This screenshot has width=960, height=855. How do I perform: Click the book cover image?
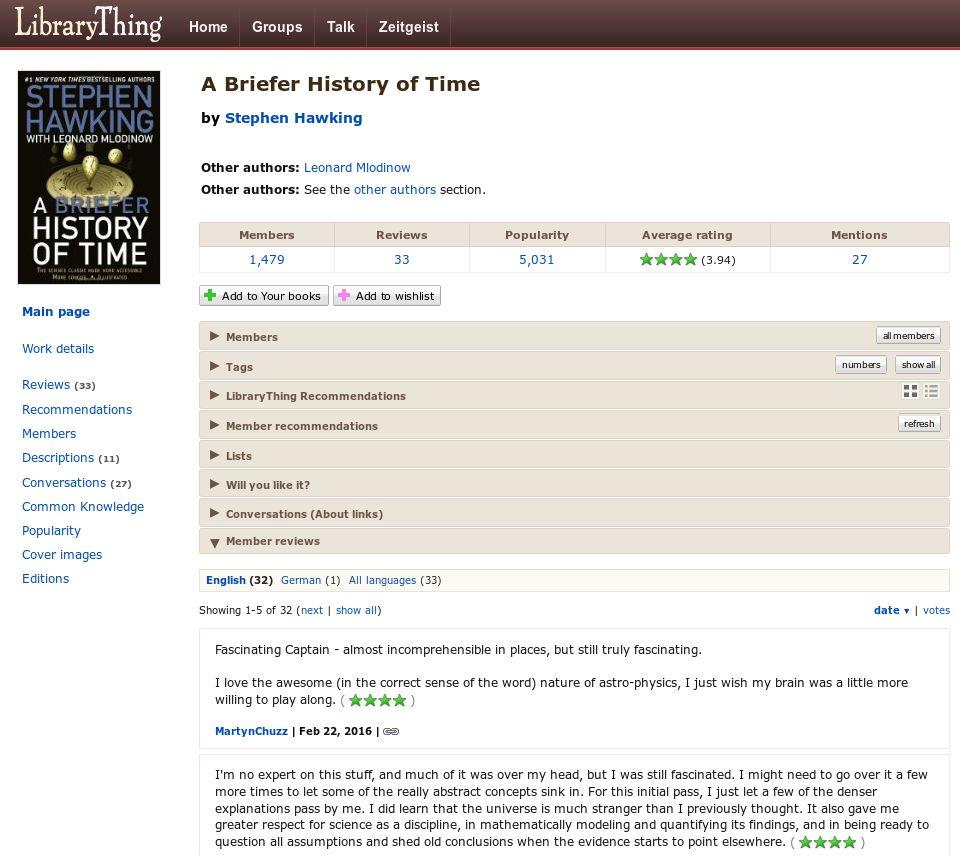(x=89, y=178)
